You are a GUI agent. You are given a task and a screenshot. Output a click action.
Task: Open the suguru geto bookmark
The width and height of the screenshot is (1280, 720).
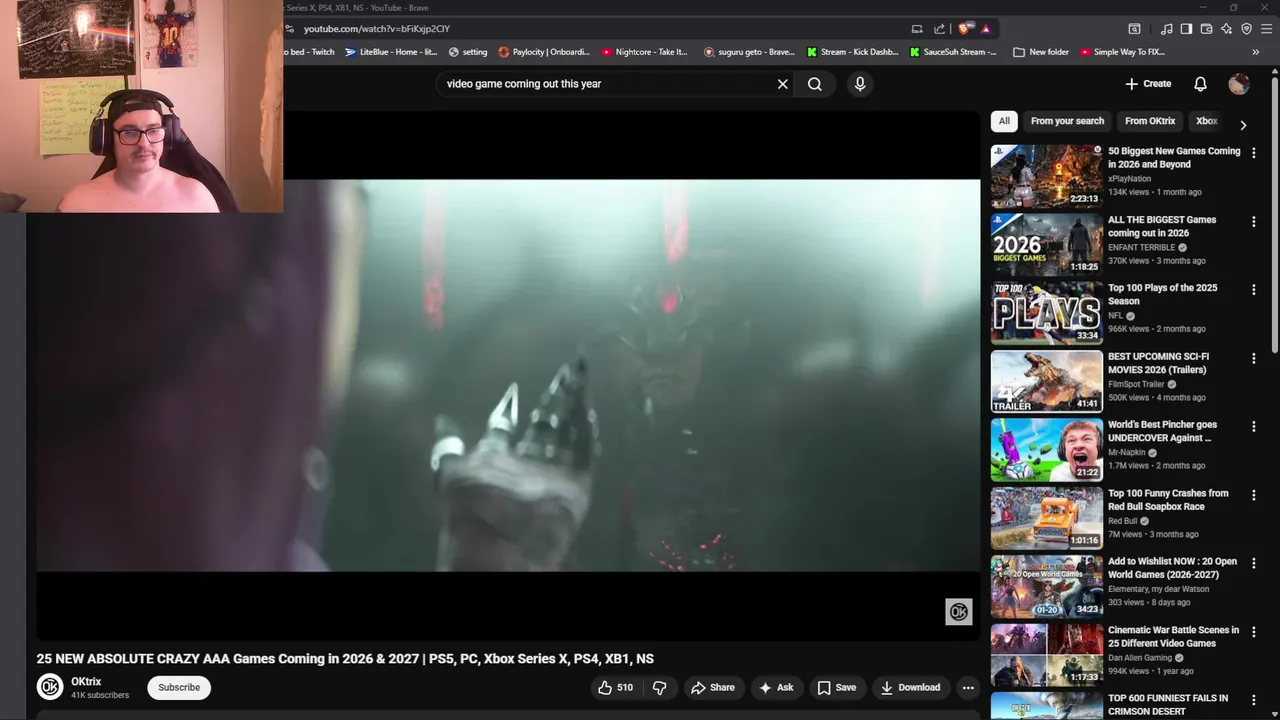pyautogui.click(x=749, y=52)
